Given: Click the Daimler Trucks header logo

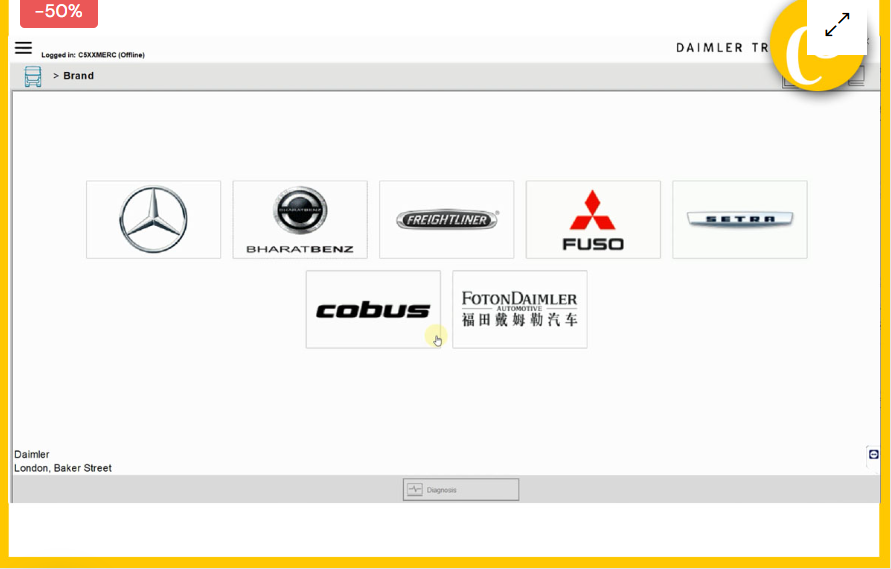Looking at the screenshot, I should point(722,48).
